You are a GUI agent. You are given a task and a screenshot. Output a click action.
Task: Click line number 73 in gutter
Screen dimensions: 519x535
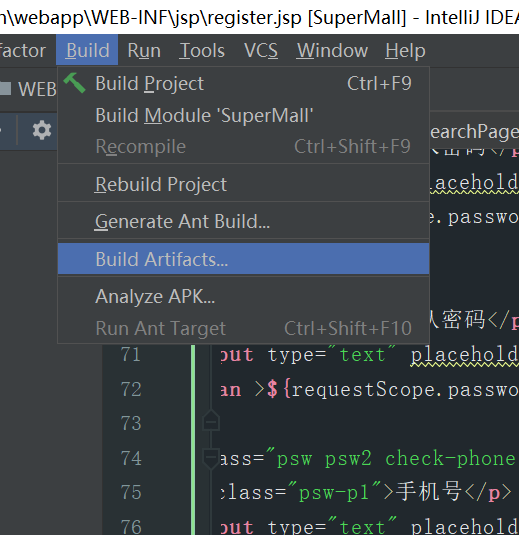(x=131, y=423)
